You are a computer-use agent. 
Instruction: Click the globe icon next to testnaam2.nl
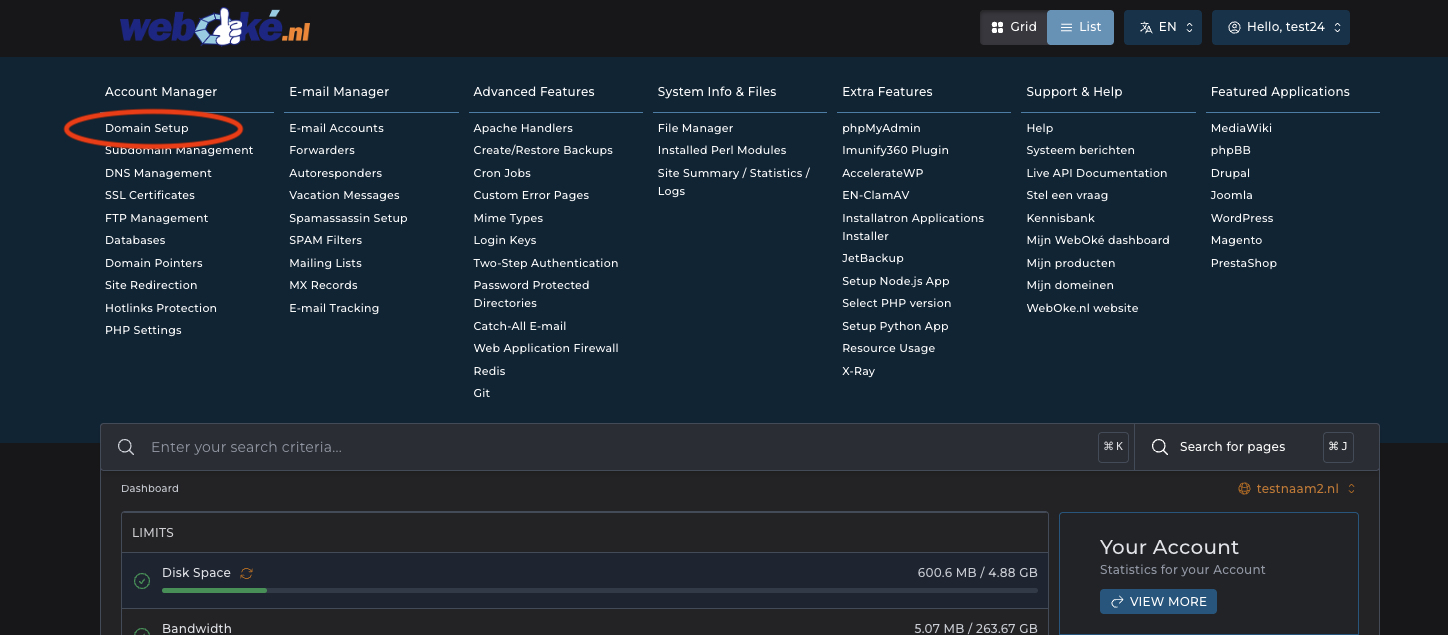(x=1244, y=489)
